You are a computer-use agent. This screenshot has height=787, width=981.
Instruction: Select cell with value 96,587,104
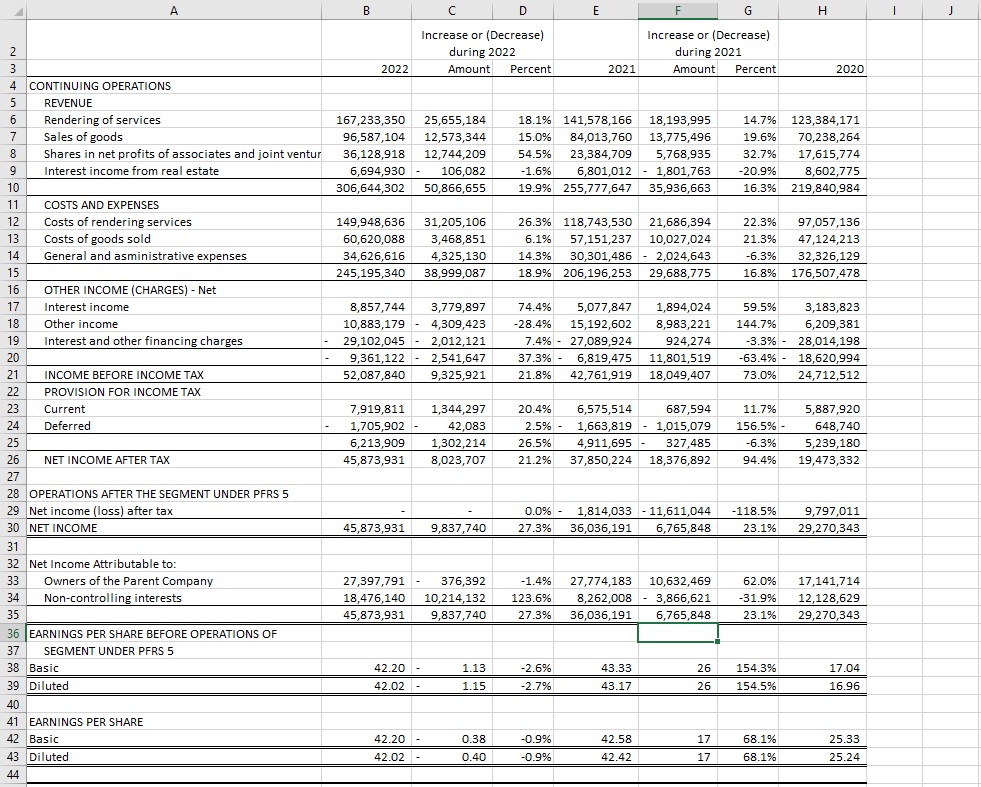pyautogui.click(x=367, y=137)
